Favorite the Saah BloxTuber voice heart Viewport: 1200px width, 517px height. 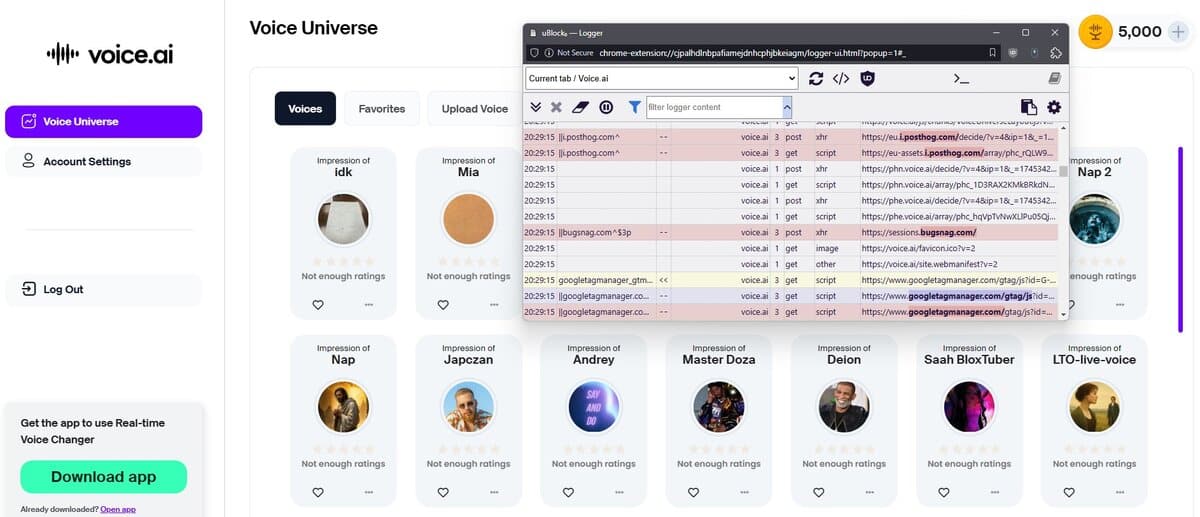(x=944, y=492)
